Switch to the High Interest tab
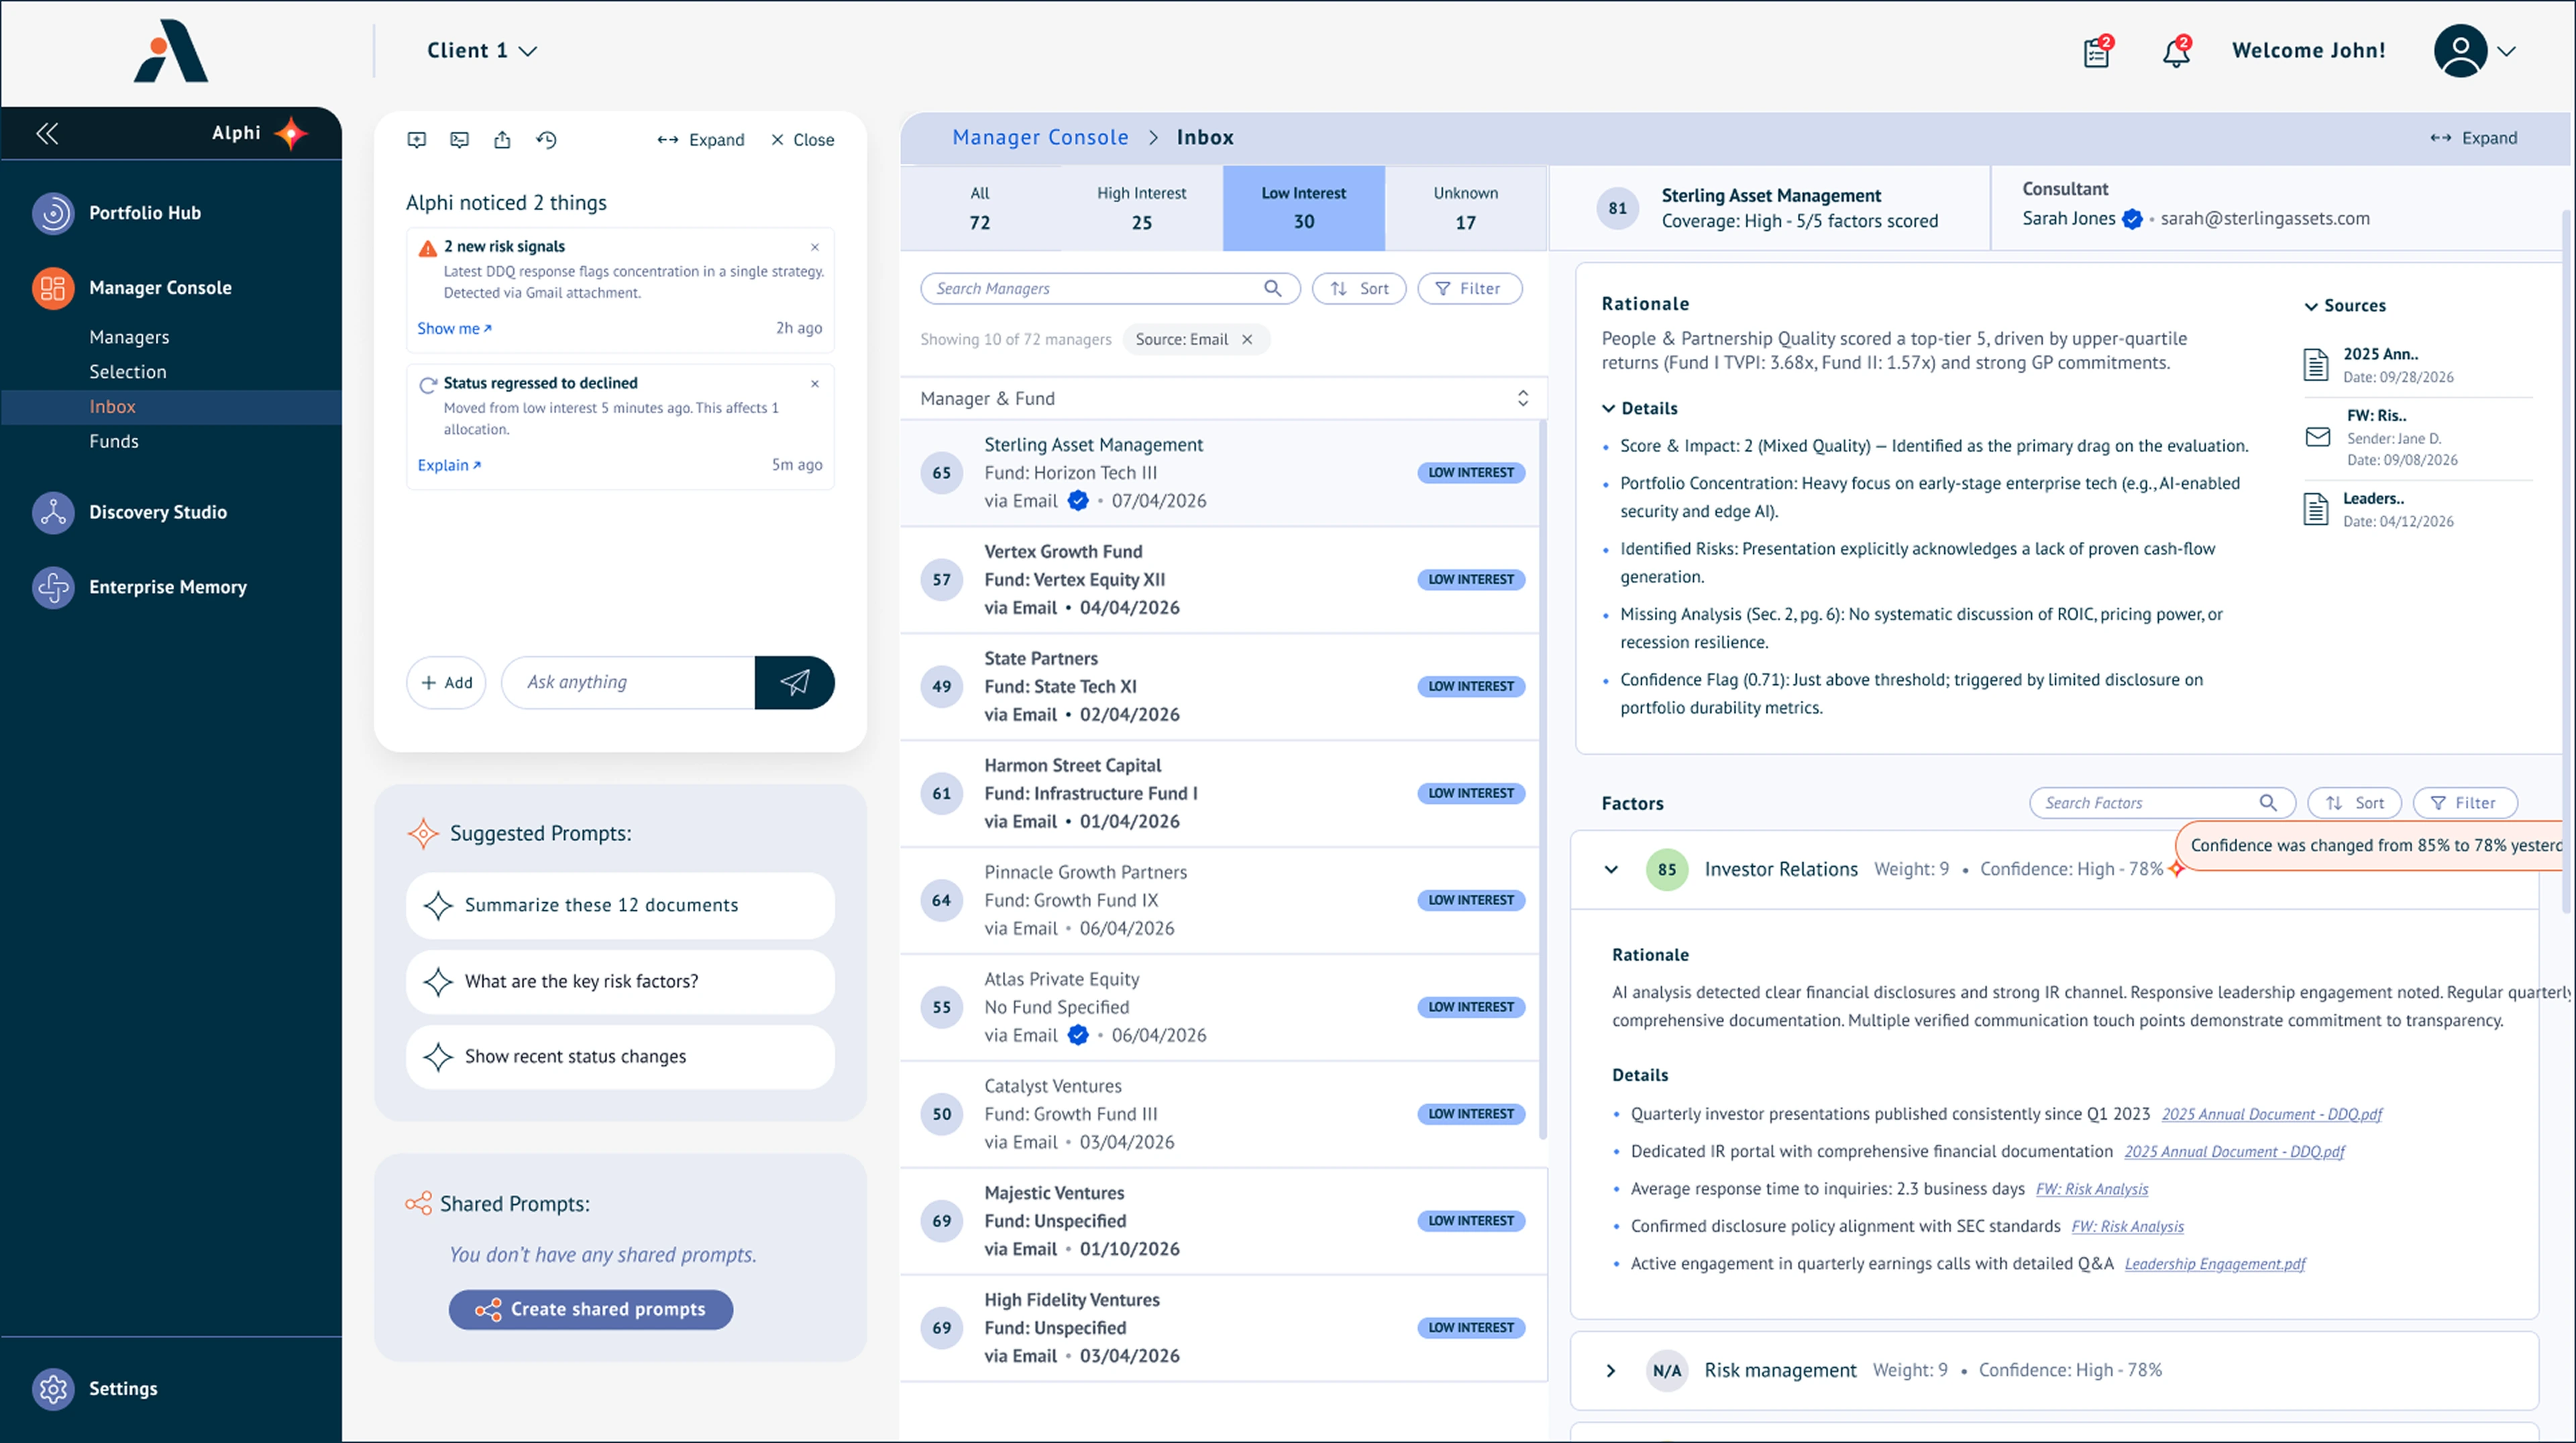Image resolution: width=2576 pixels, height=1443 pixels. (1142, 208)
